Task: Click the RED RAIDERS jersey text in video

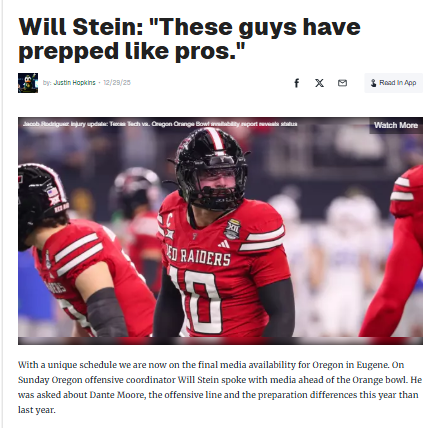Action: 199,256
